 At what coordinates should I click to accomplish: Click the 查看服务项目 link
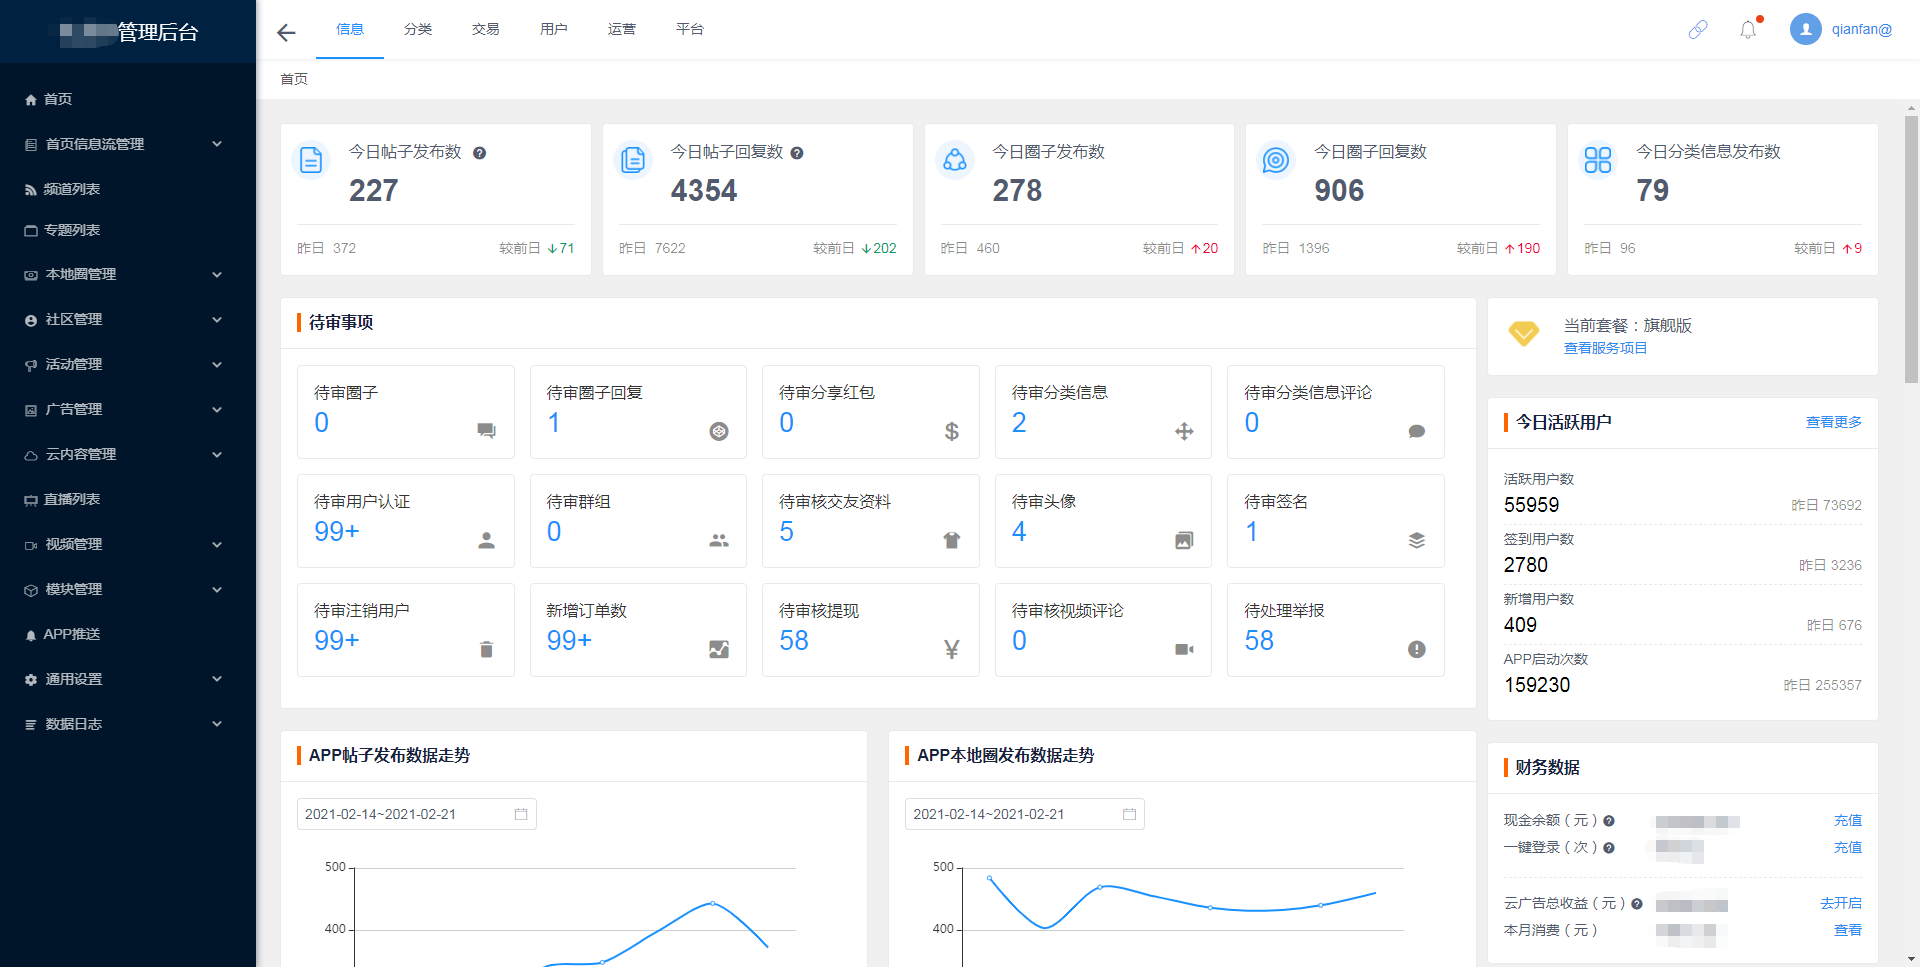[x=1605, y=348]
